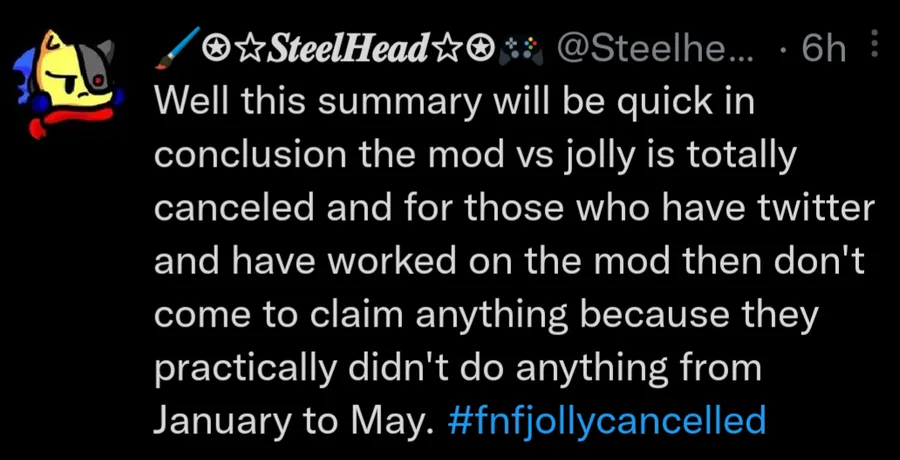Click the phrase 'January to May.'
The width and height of the screenshot is (900, 460).
click(292, 420)
